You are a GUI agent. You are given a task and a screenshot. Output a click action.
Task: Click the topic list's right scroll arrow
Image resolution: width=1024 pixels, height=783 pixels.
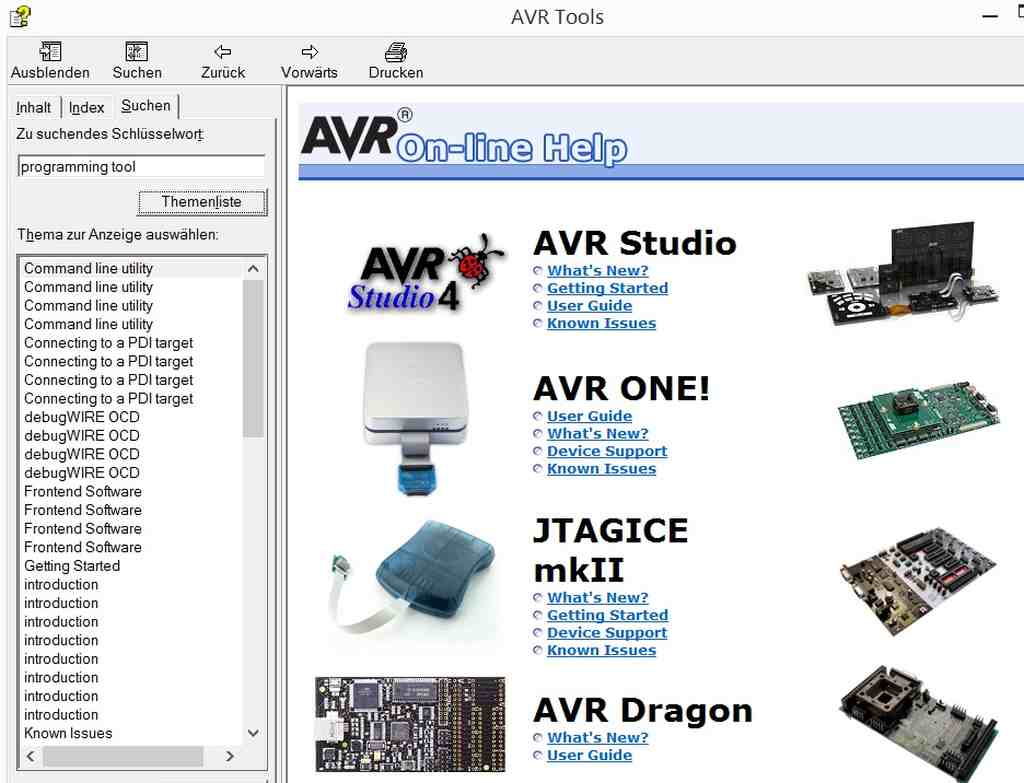[230, 756]
